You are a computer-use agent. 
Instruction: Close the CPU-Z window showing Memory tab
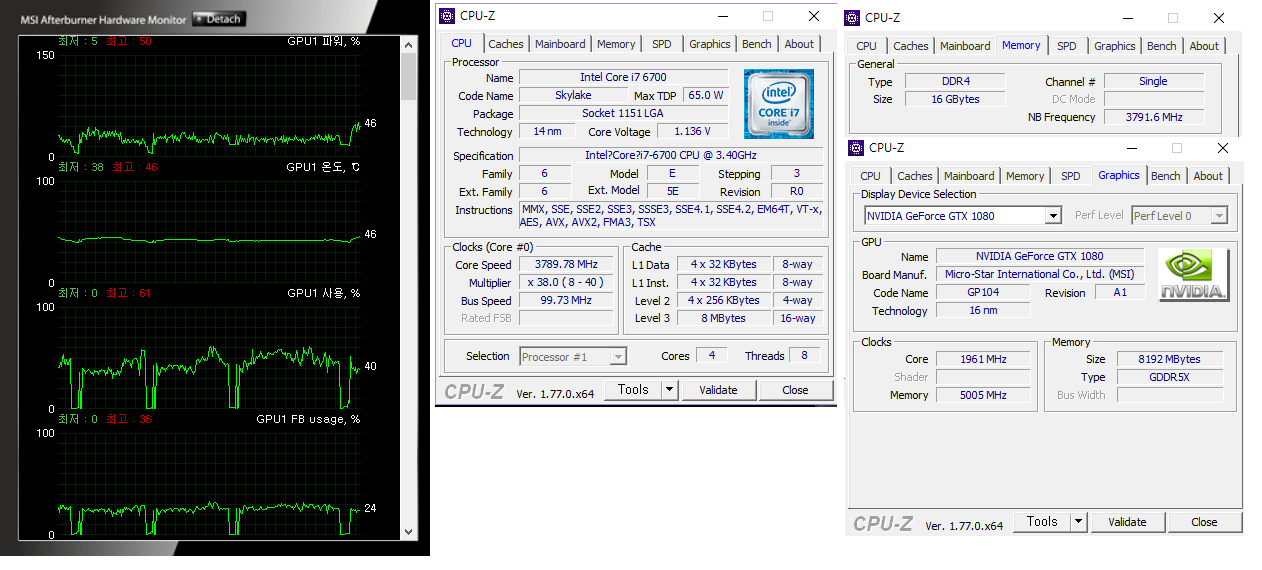click(1218, 17)
